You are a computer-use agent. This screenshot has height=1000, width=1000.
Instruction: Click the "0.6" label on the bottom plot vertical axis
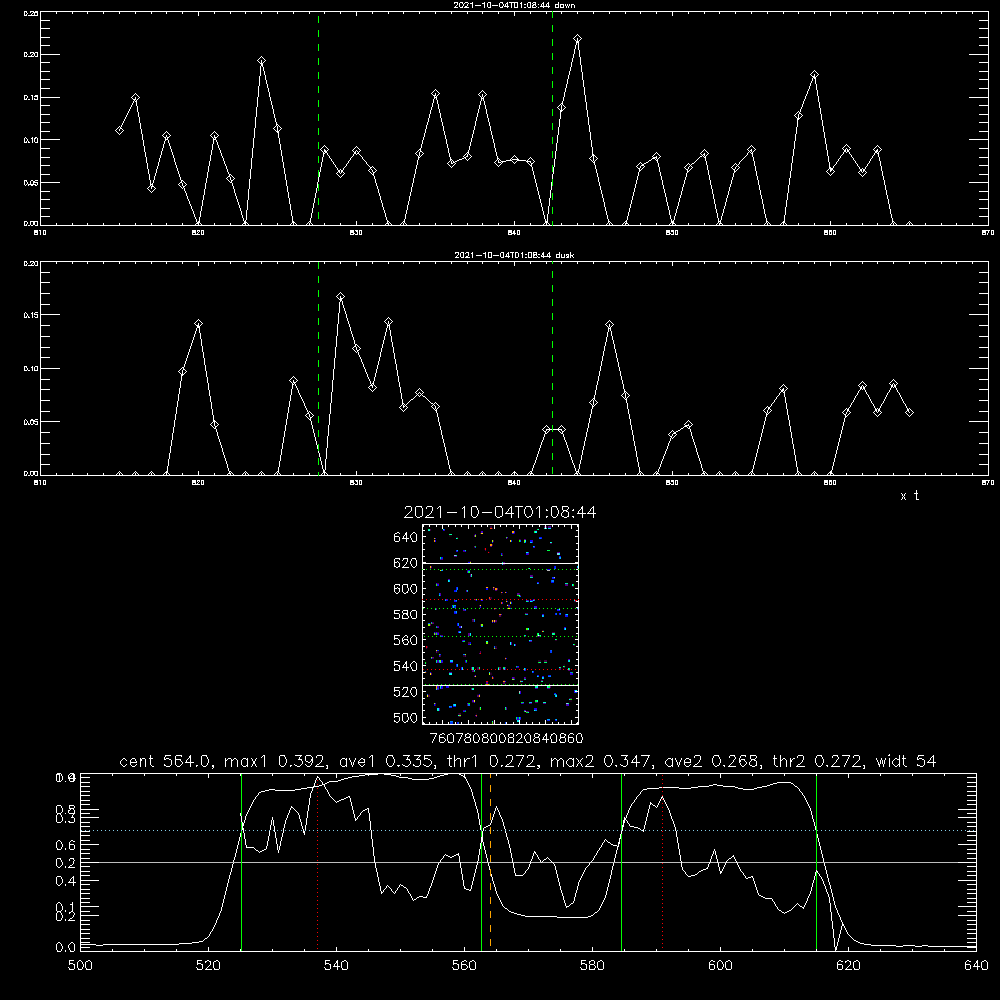65,845
